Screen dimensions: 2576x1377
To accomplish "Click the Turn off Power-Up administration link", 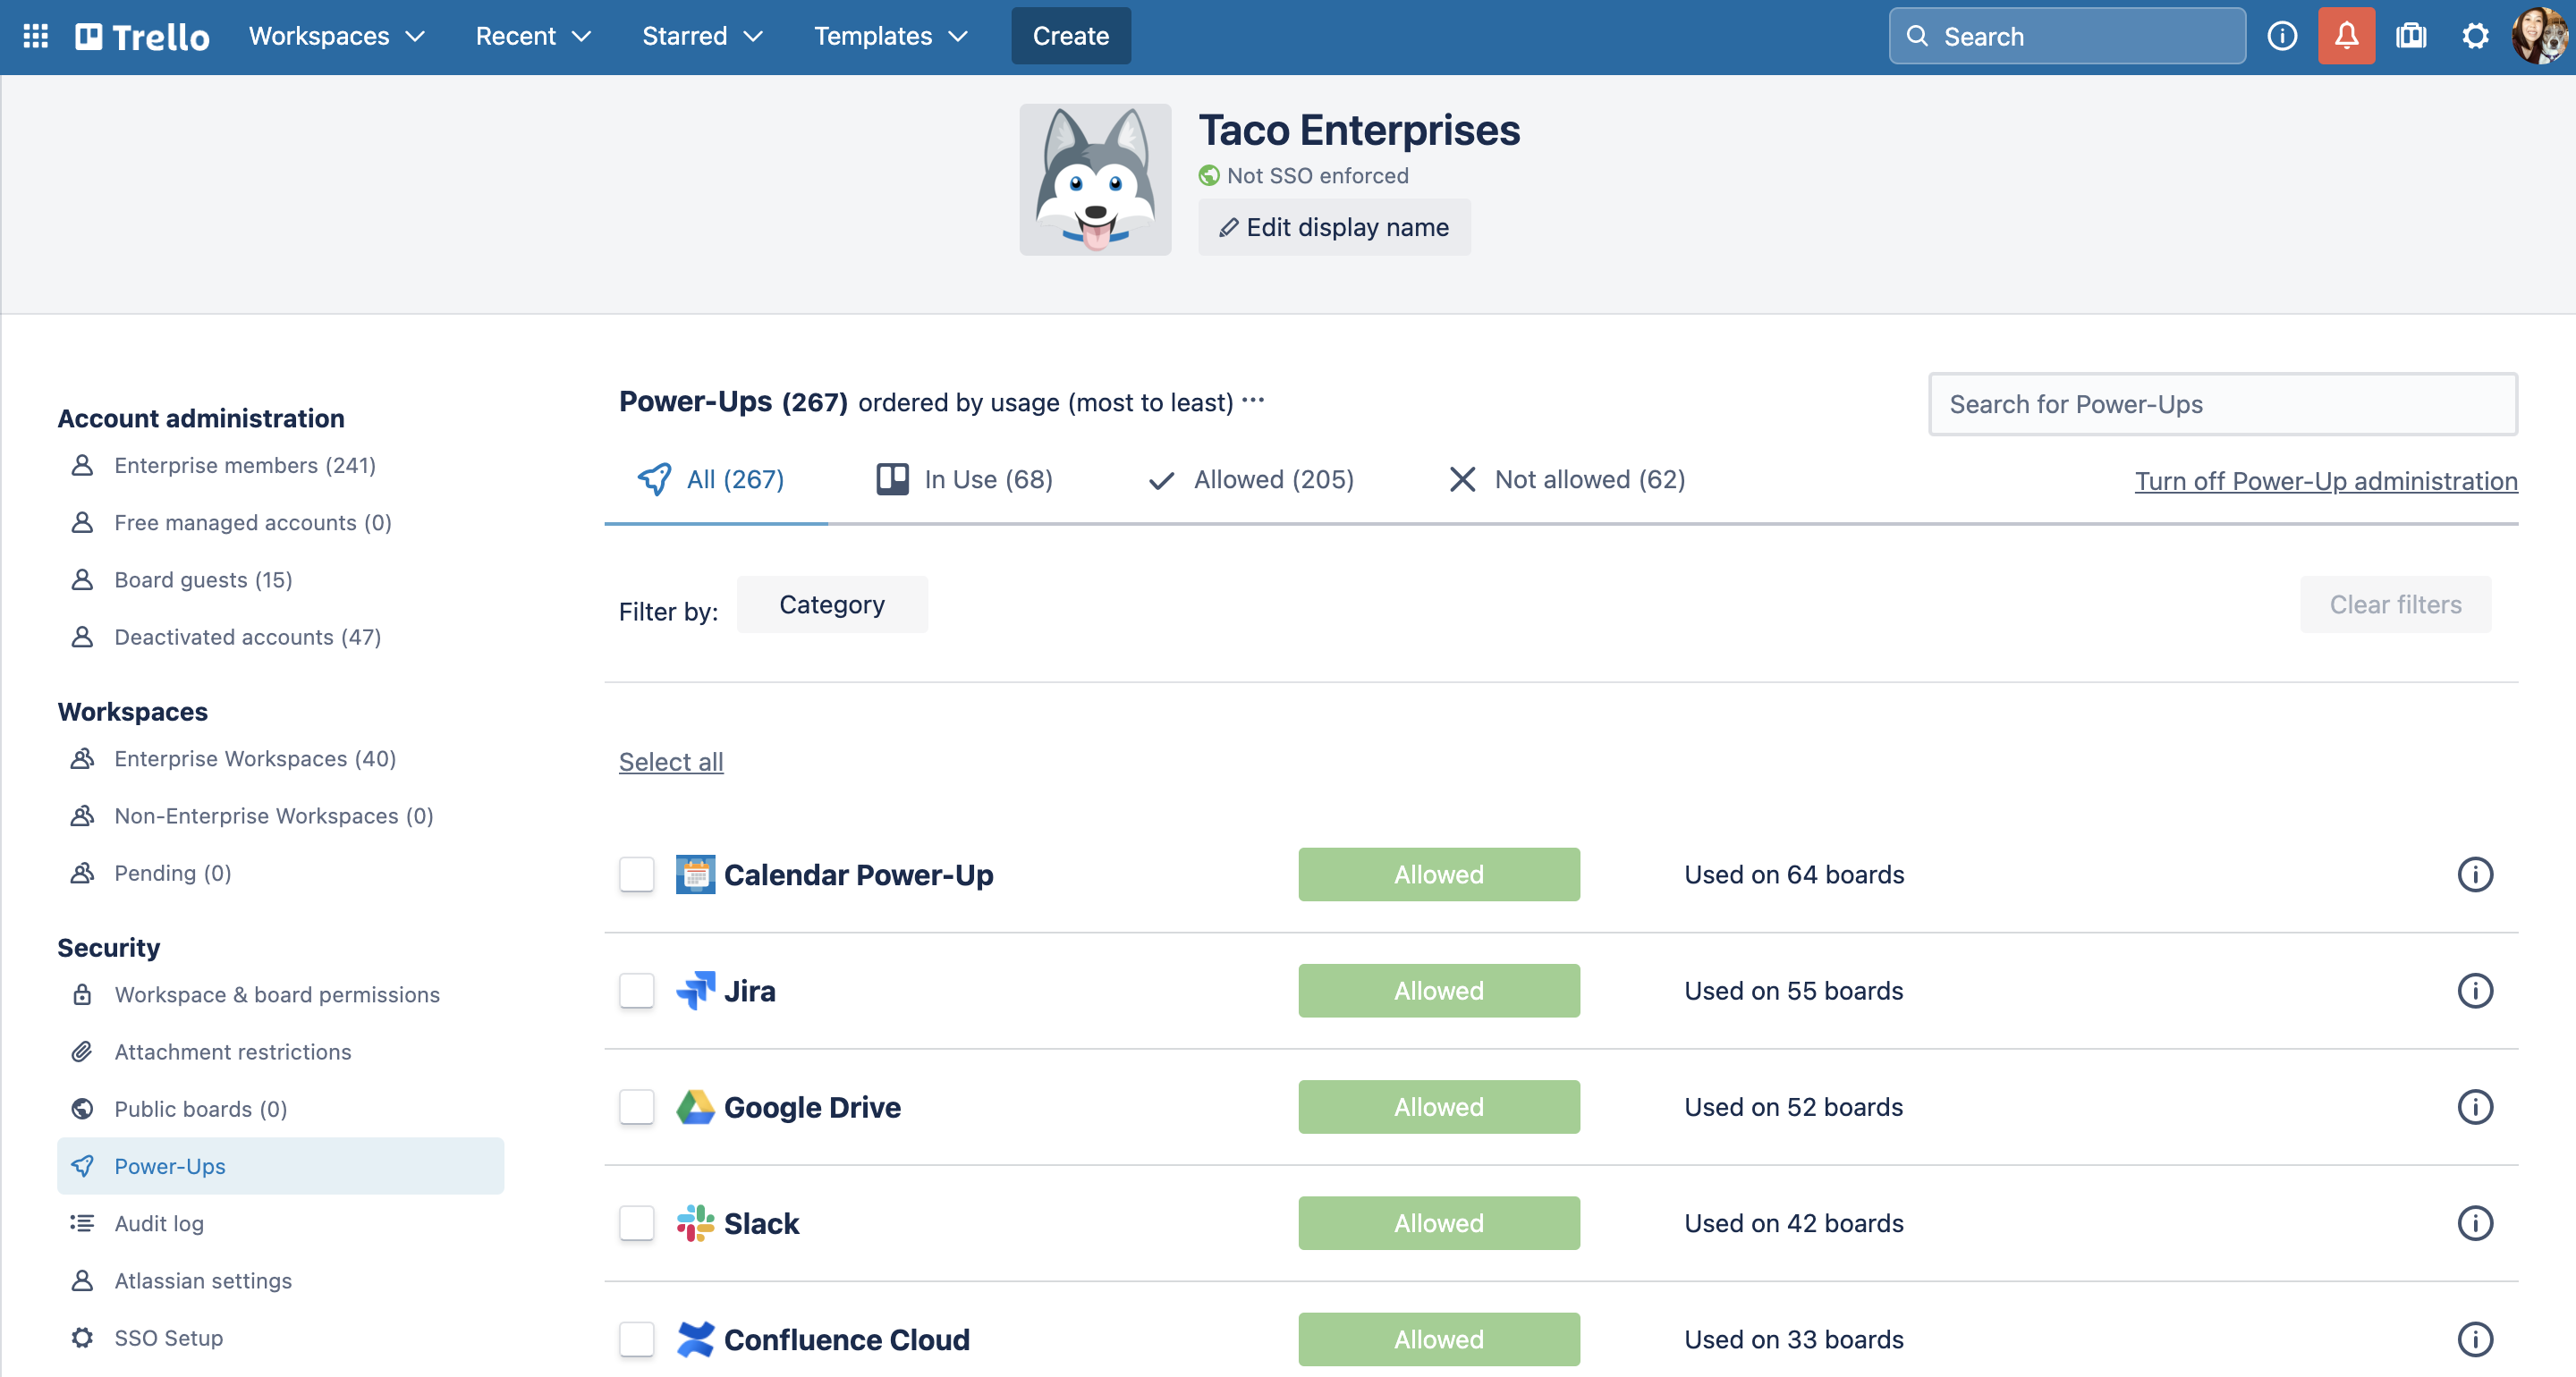I will coord(2326,479).
